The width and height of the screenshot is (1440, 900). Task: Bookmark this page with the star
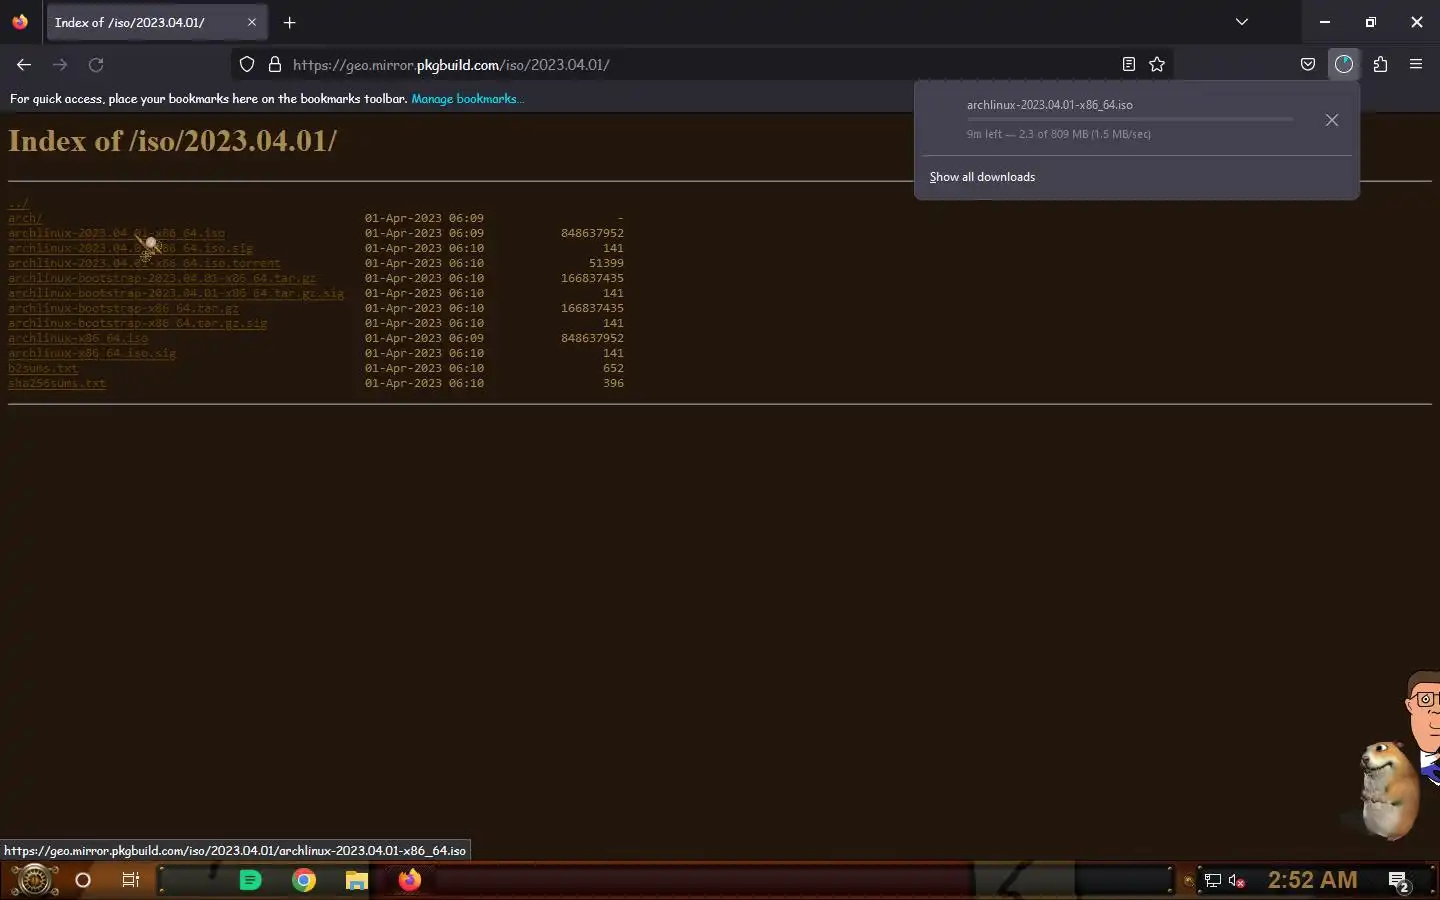click(1157, 65)
